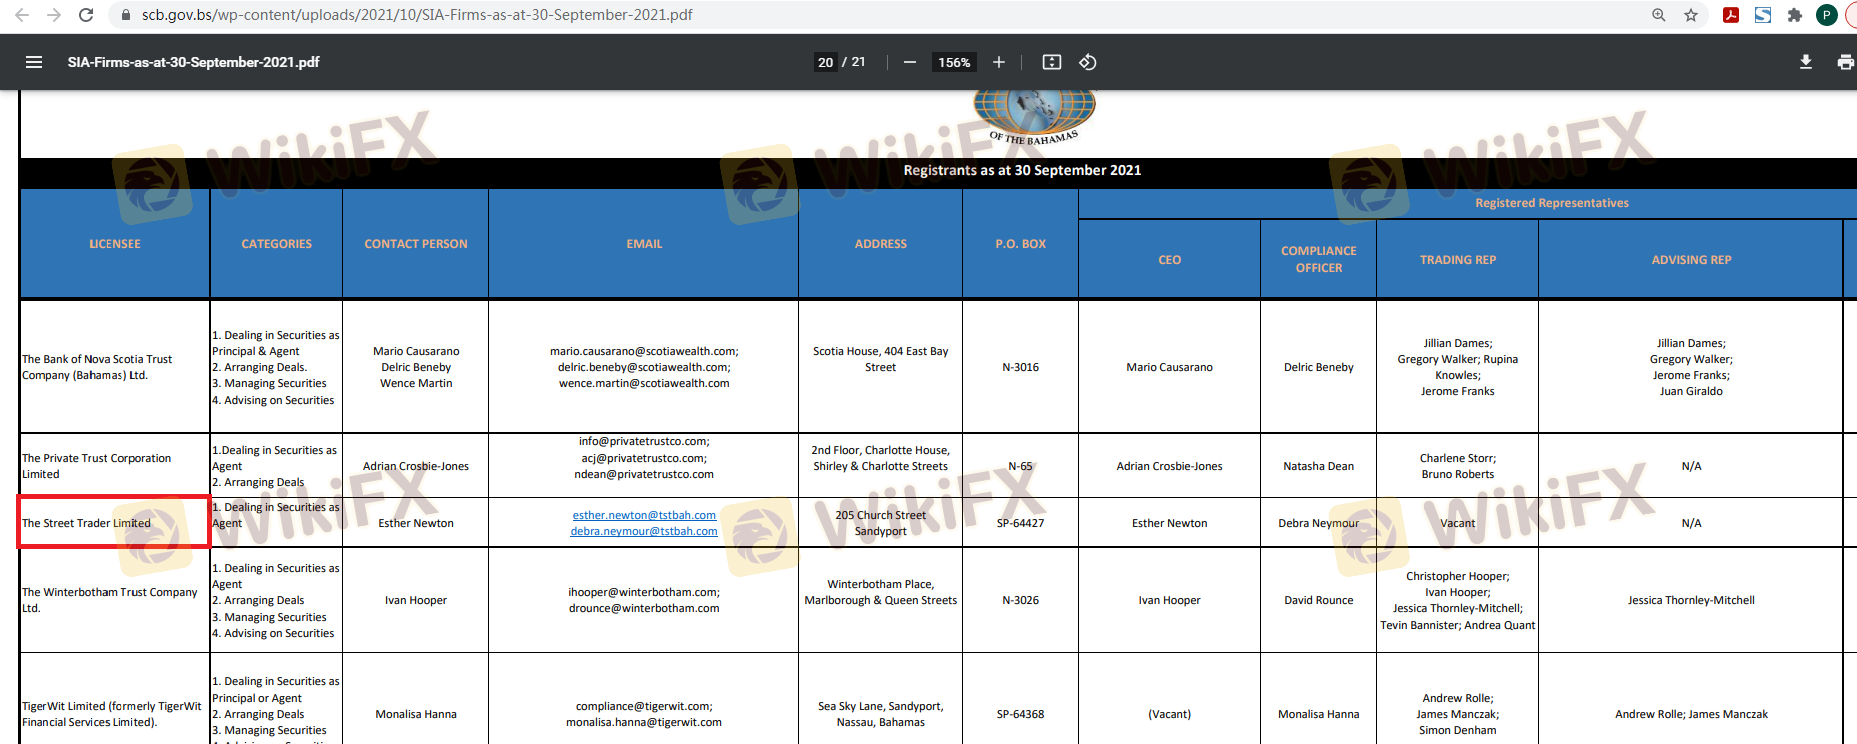The height and width of the screenshot is (744, 1857).
Task: Edit the 156% zoom level field
Action: click(x=953, y=62)
